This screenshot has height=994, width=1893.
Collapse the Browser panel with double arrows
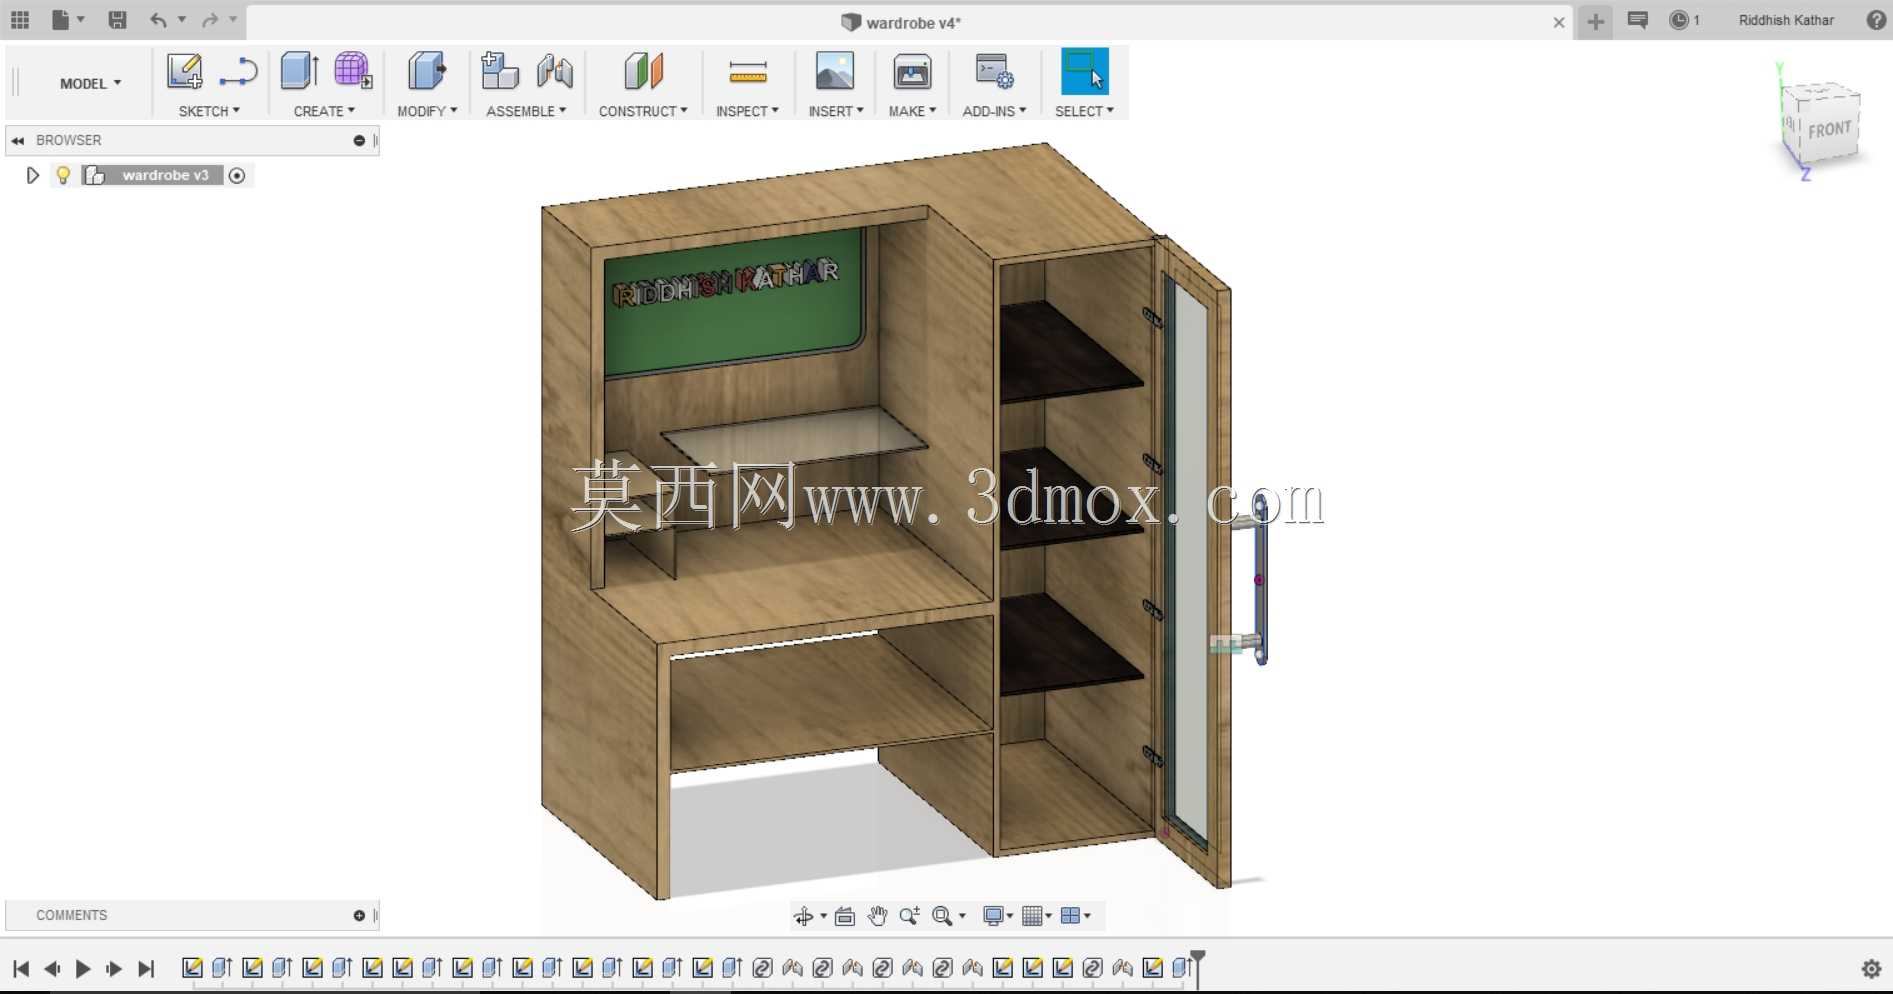(17, 140)
